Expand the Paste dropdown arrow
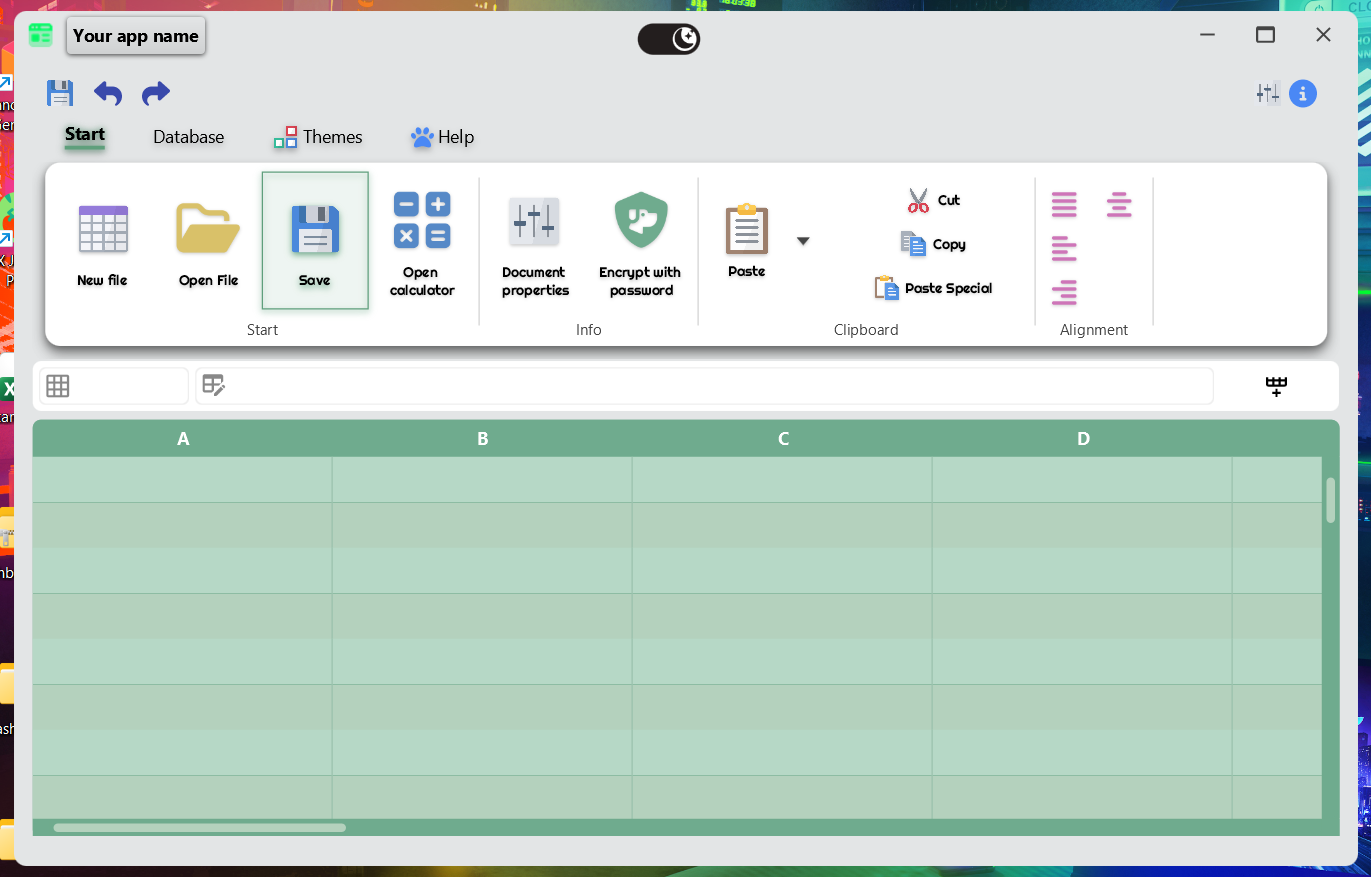Screen dimensions: 1371x877 (803, 241)
